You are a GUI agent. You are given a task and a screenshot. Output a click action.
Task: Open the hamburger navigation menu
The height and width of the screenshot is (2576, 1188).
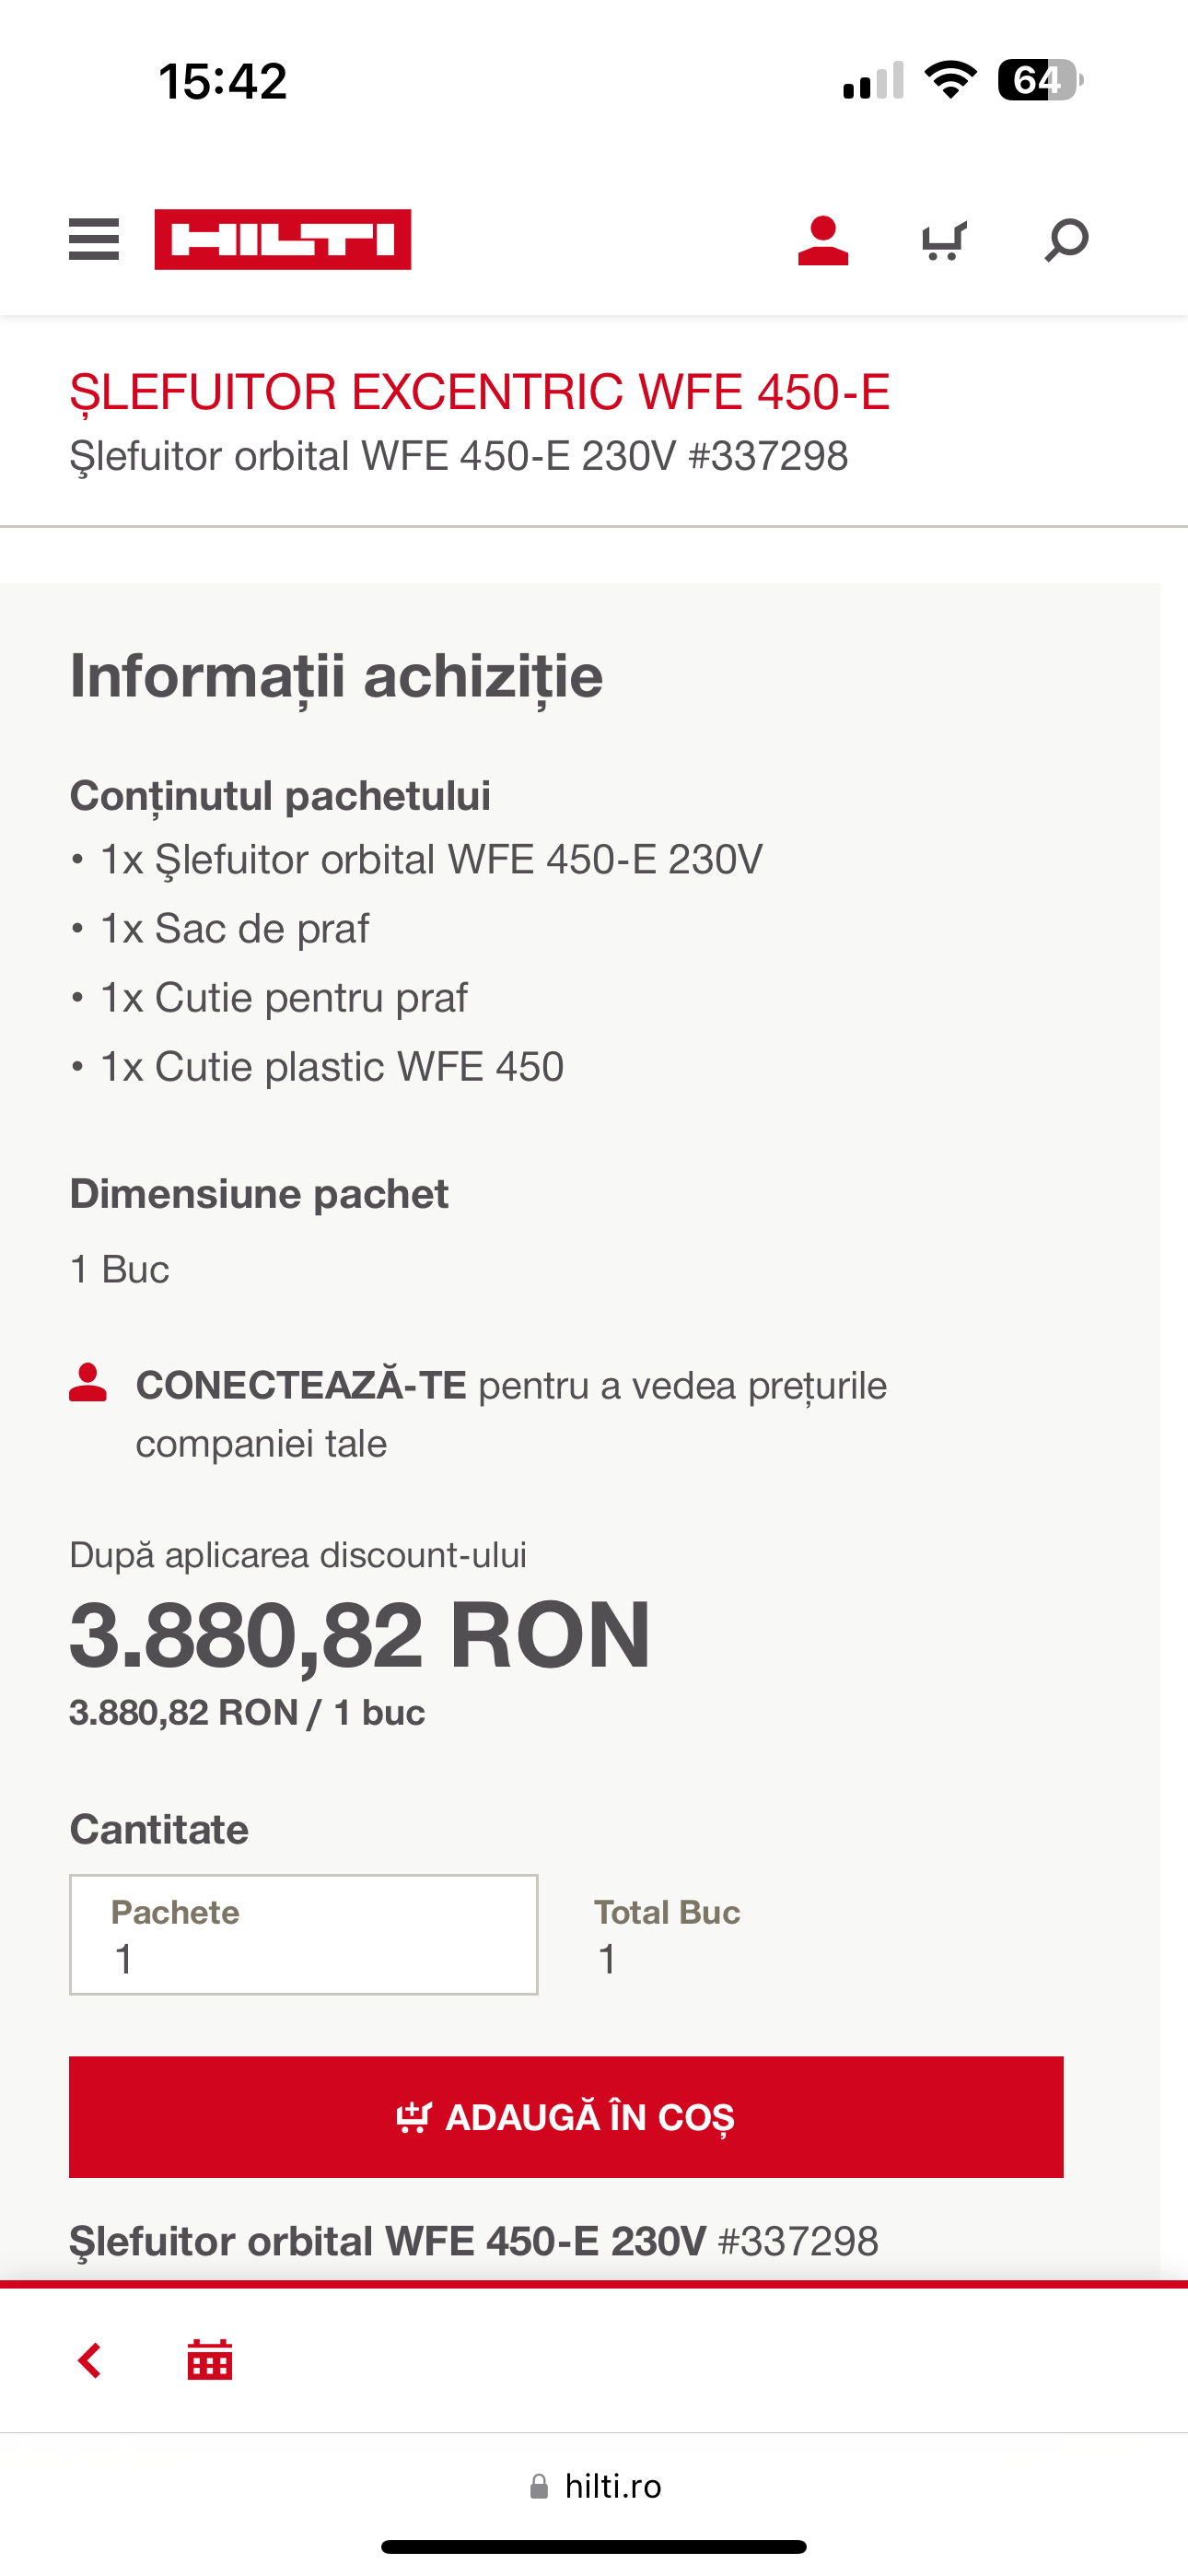click(x=94, y=240)
